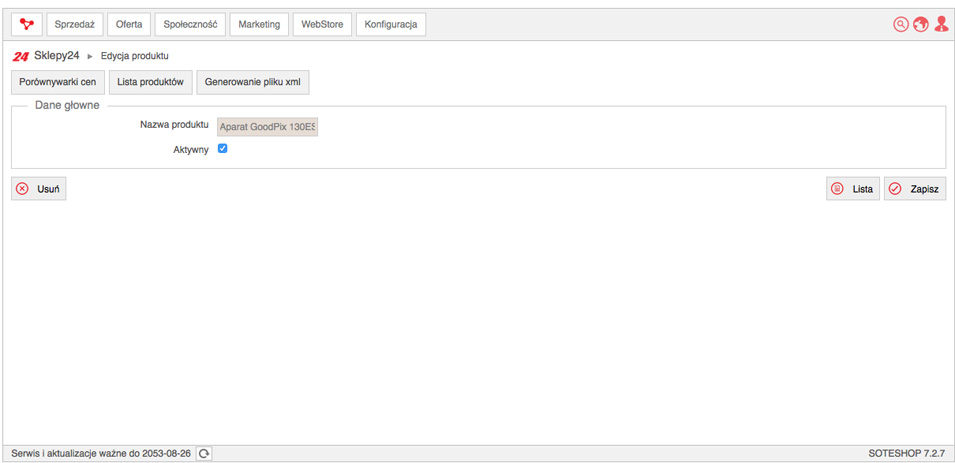Viewport: 955px width, 463px height.
Task: Open the Oferta menu
Action: [129, 24]
